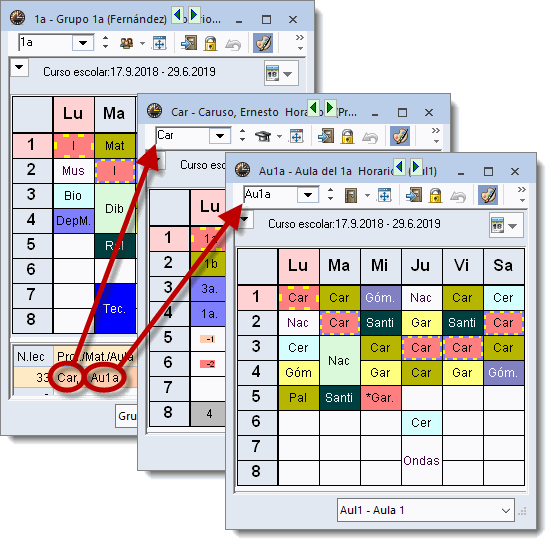Select the Ondas cell on Thursday
The width and height of the screenshot is (546, 539).
click(x=421, y=460)
